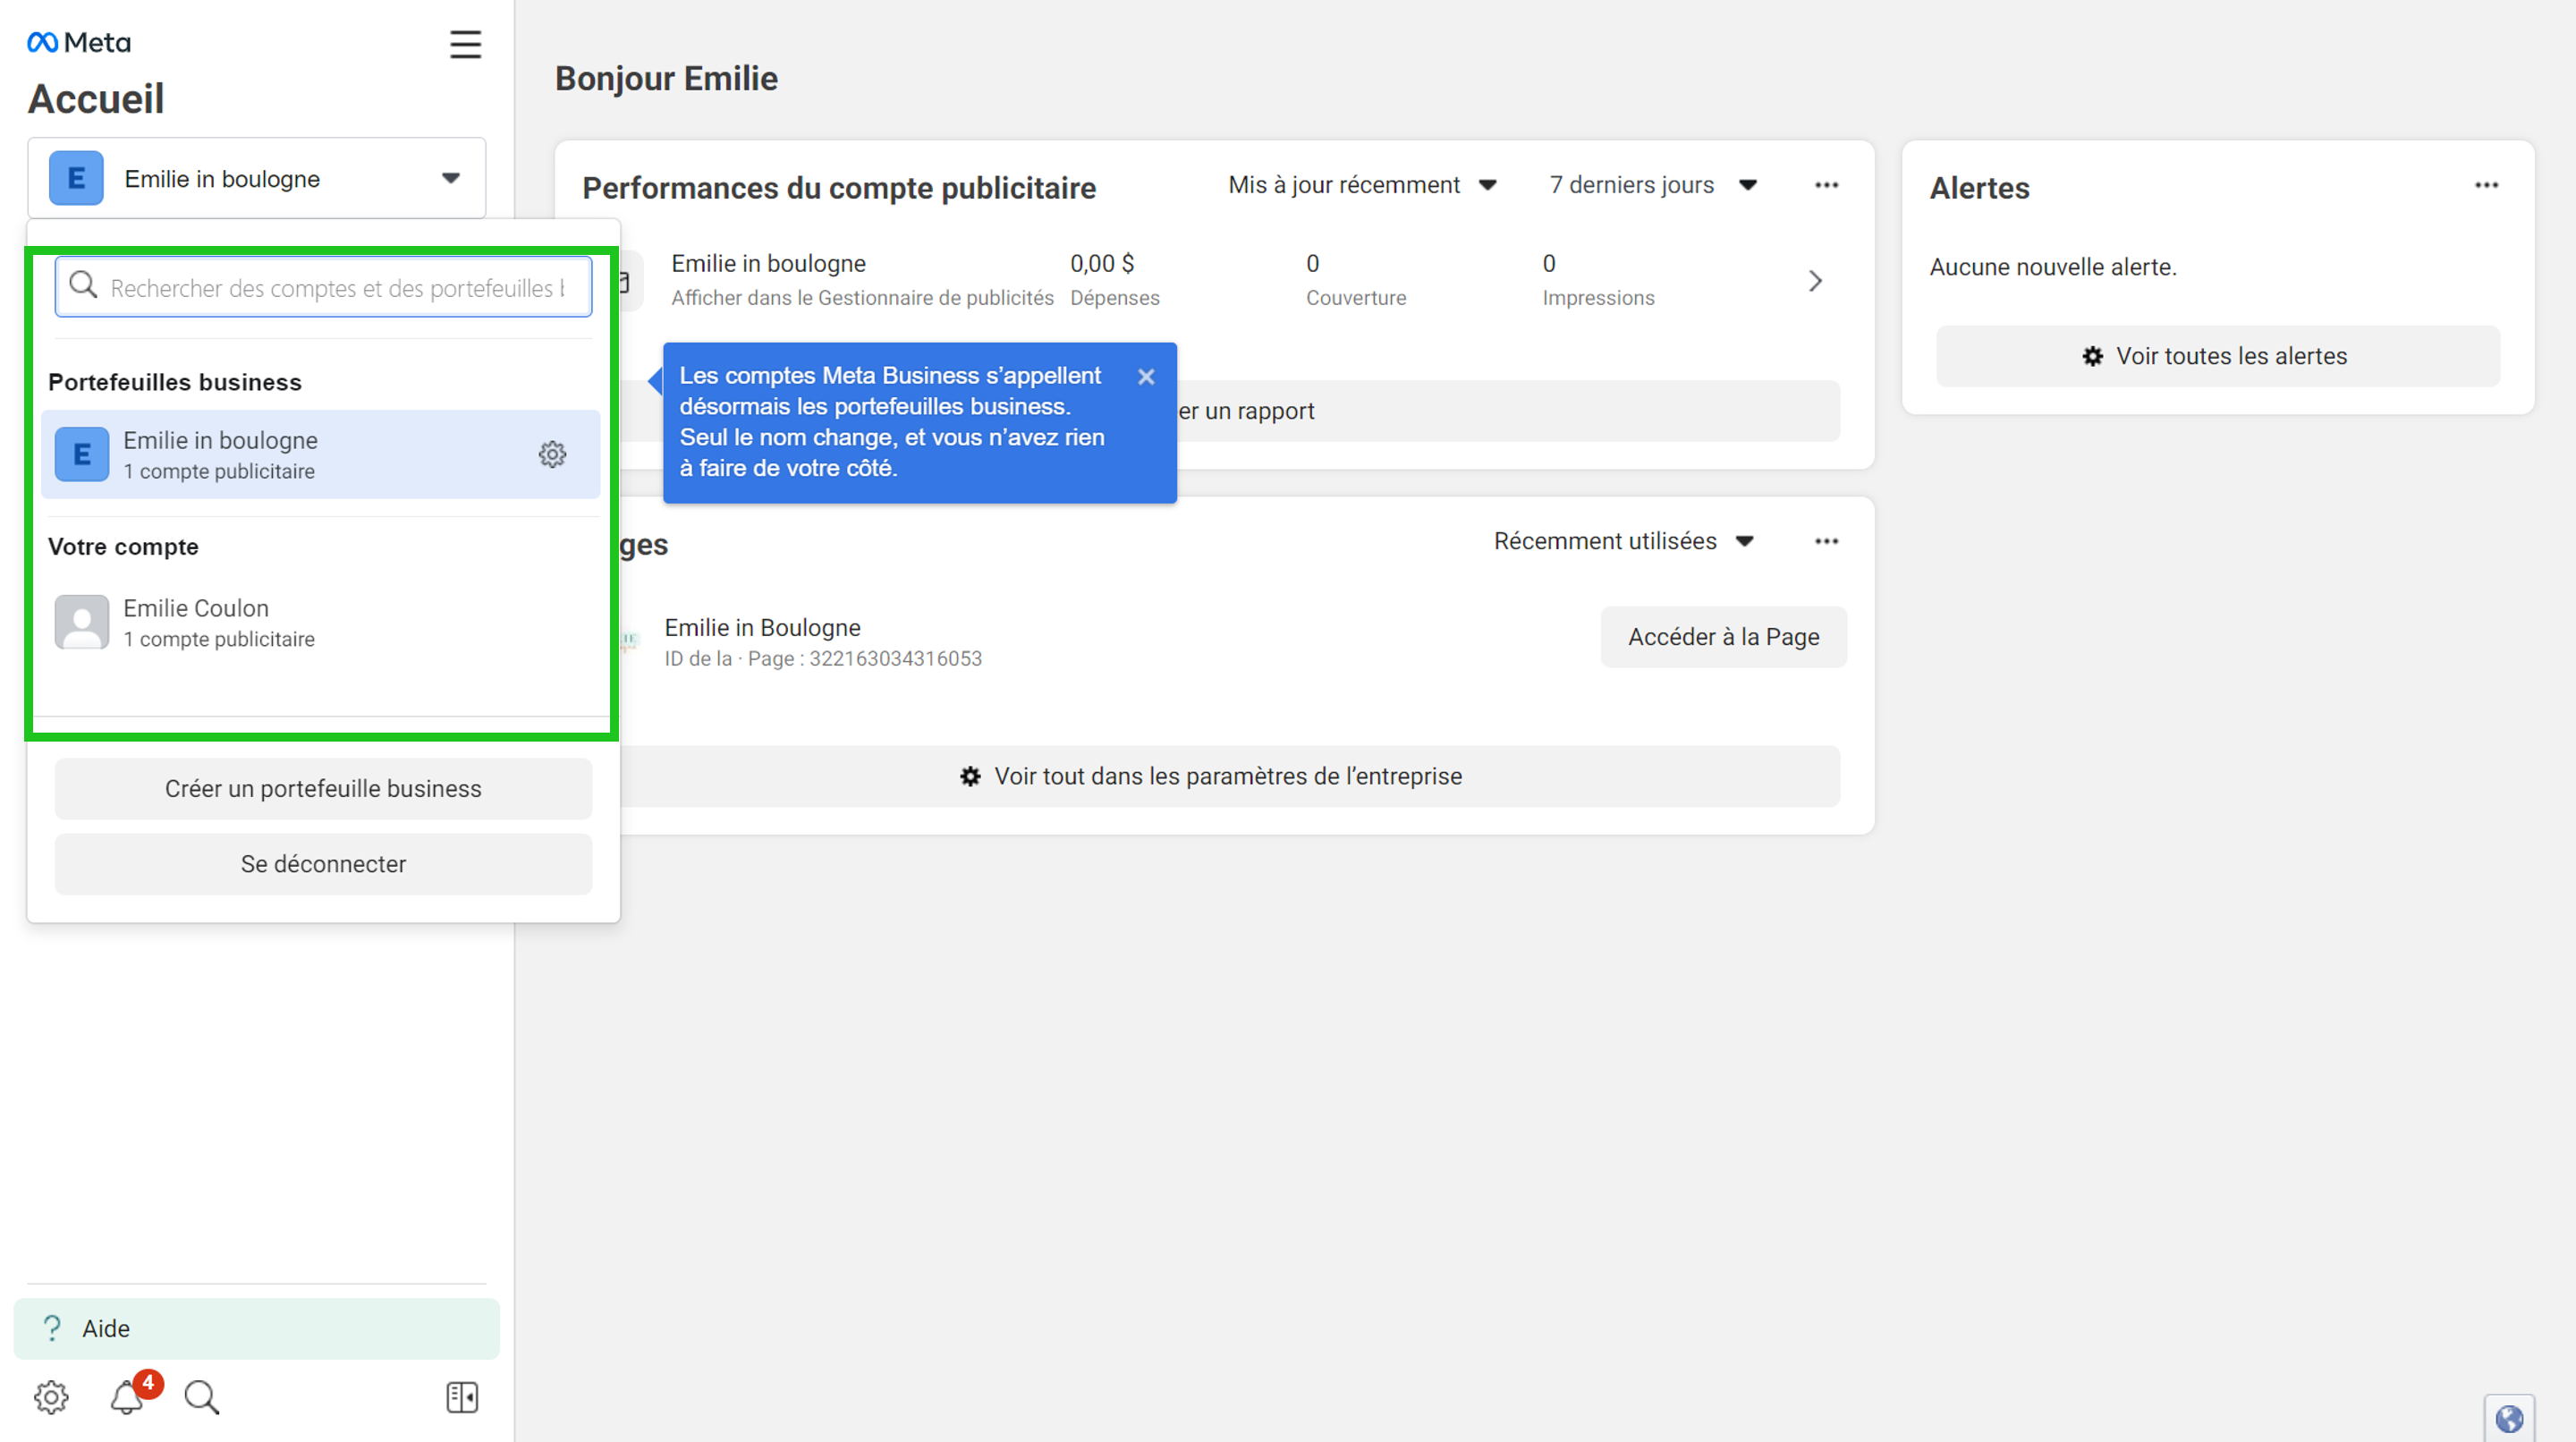Open Récemment utilisées sort dropdown
Screen dimensions: 2576x1442
[x=1624, y=541]
